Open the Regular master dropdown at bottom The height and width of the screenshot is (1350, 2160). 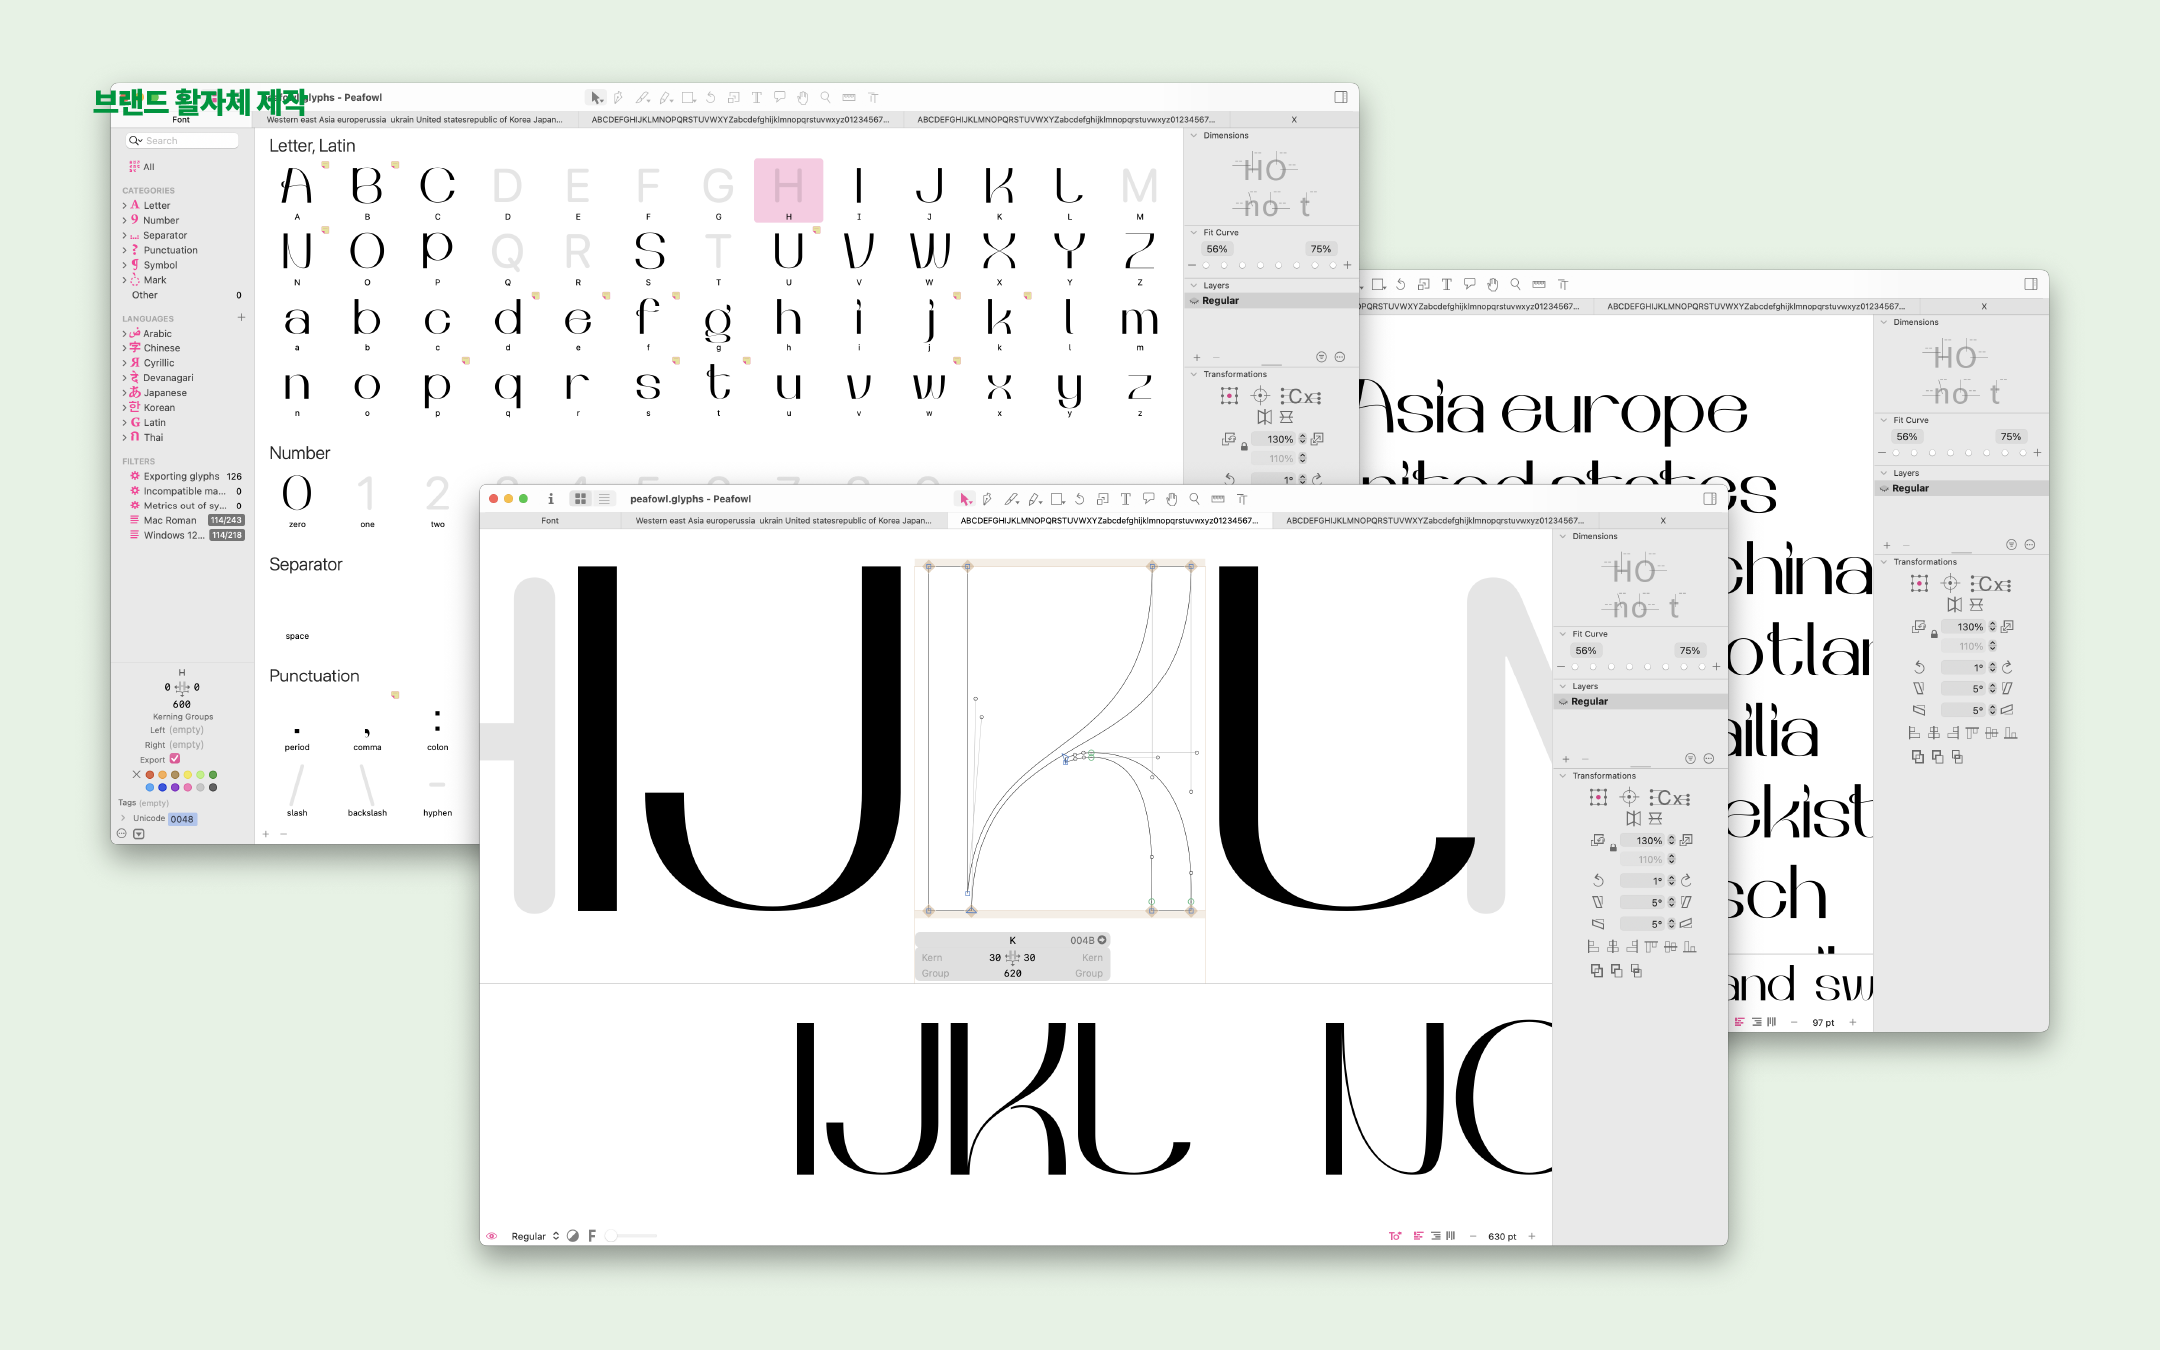pos(535,1236)
